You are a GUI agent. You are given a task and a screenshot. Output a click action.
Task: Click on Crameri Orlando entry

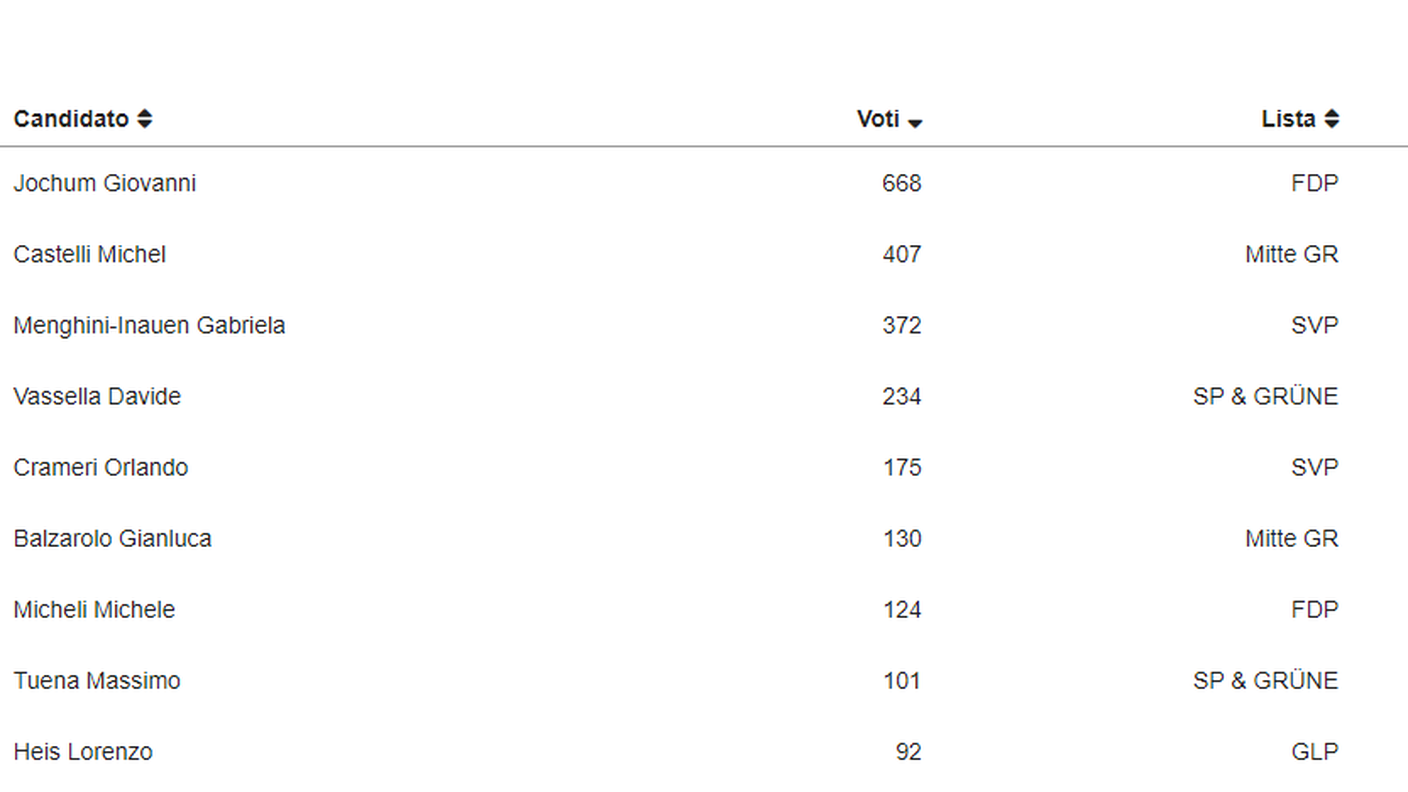(x=101, y=468)
